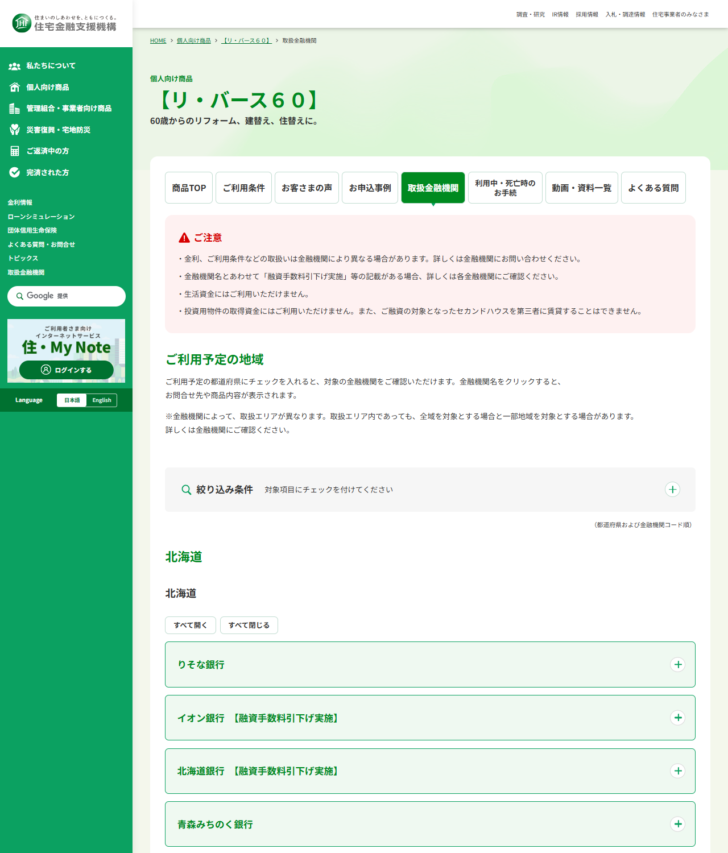Open 調査・研究 in top header
Viewport: 728px width, 853px height.
(530, 15)
